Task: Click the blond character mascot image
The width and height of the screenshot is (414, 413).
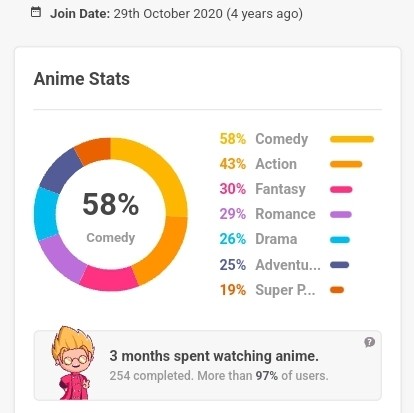Action: click(x=73, y=363)
